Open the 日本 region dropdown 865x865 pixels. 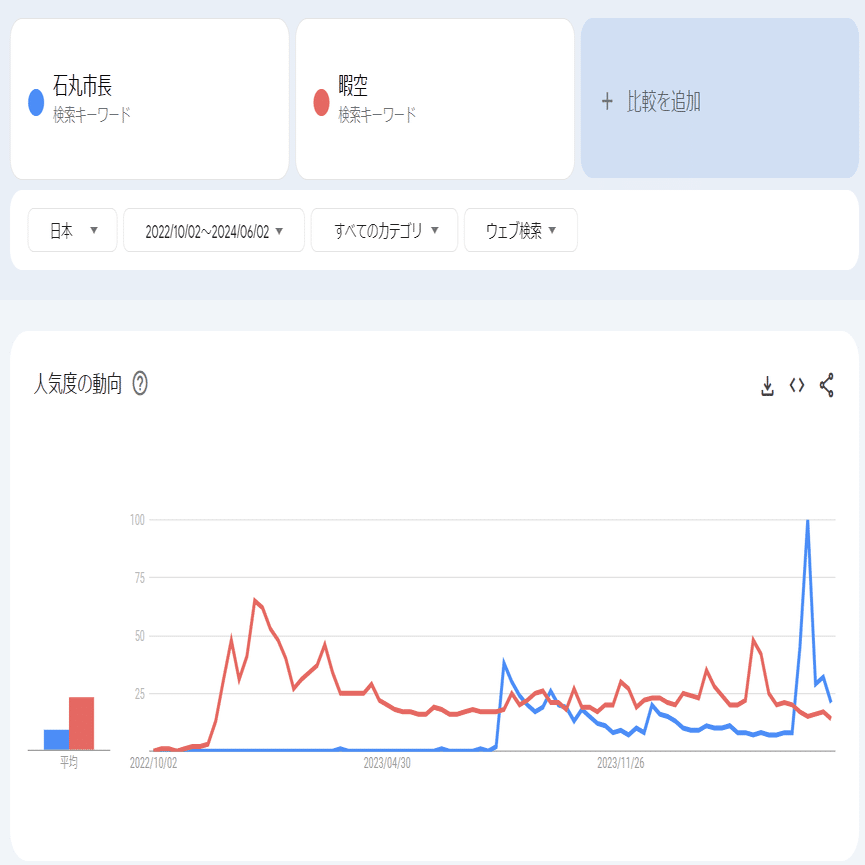click(x=73, y=231)
